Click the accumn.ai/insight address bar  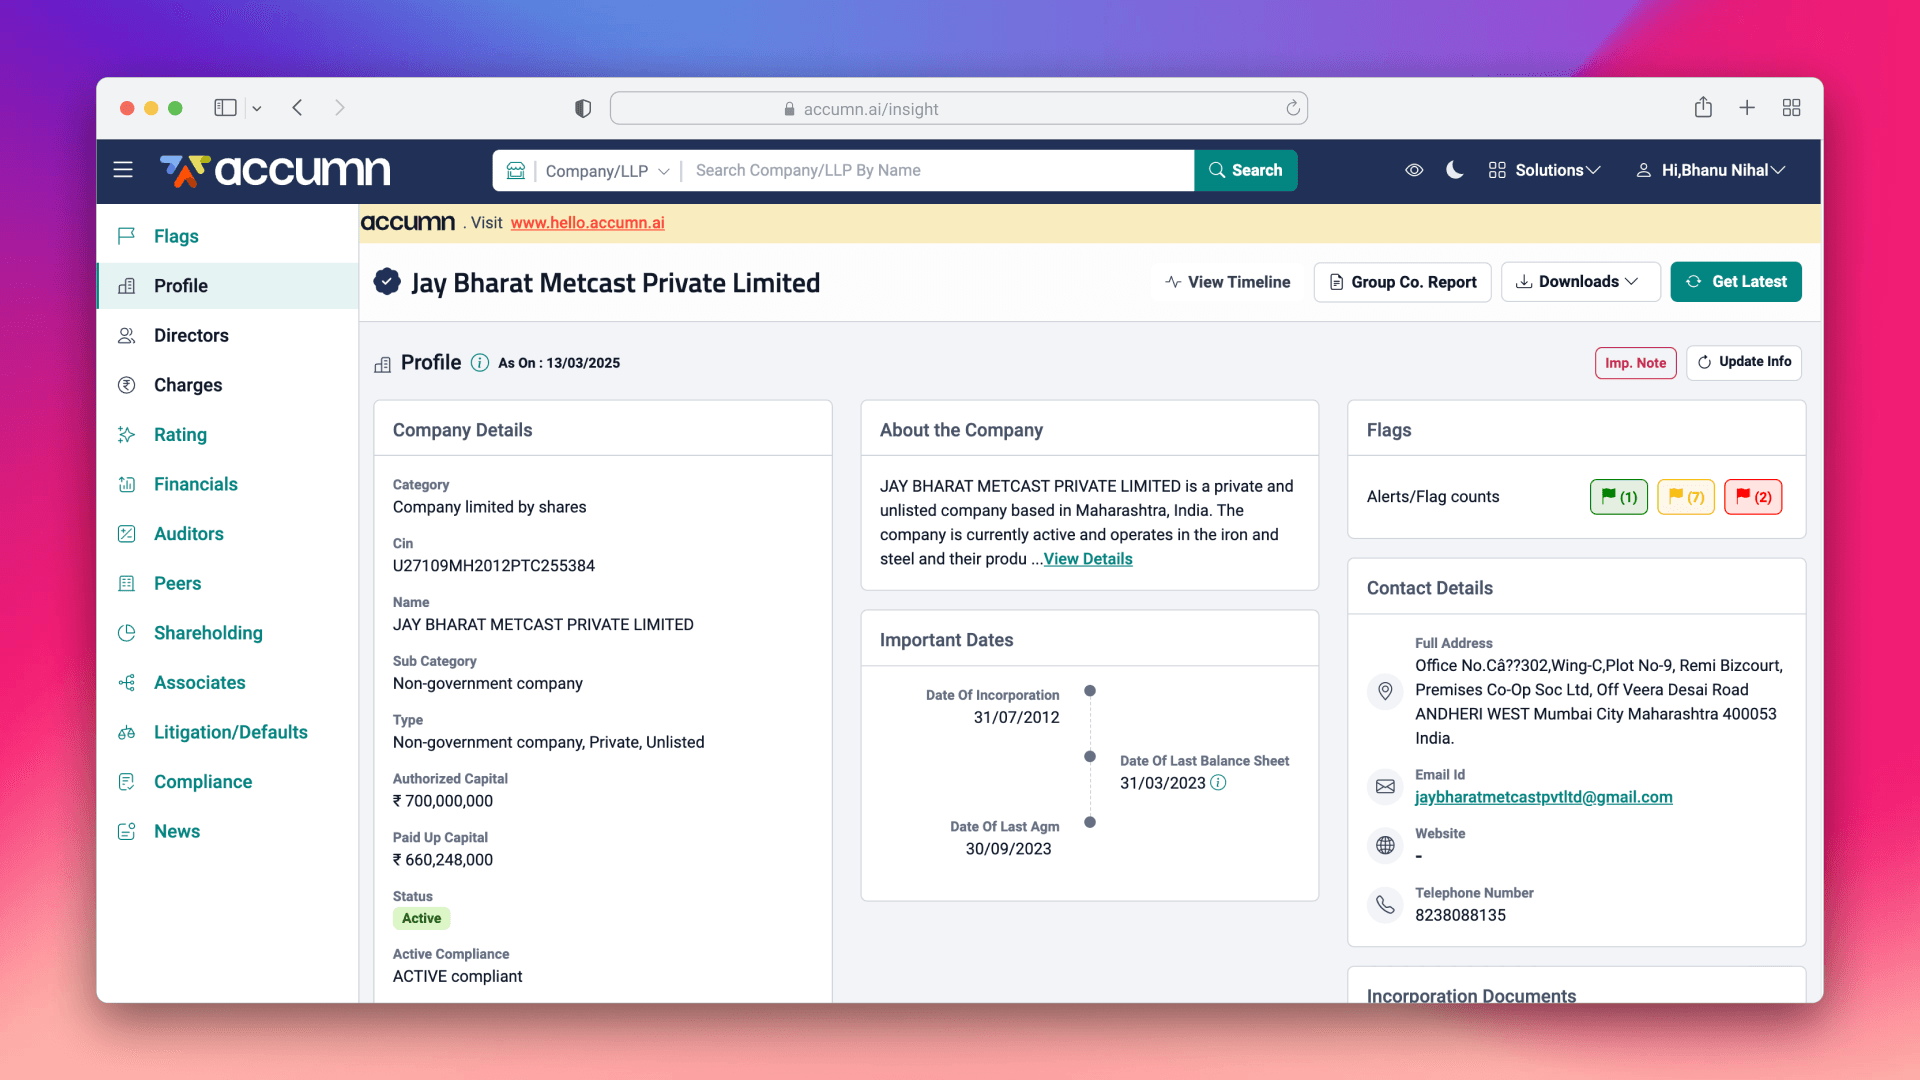click(958, 109)
